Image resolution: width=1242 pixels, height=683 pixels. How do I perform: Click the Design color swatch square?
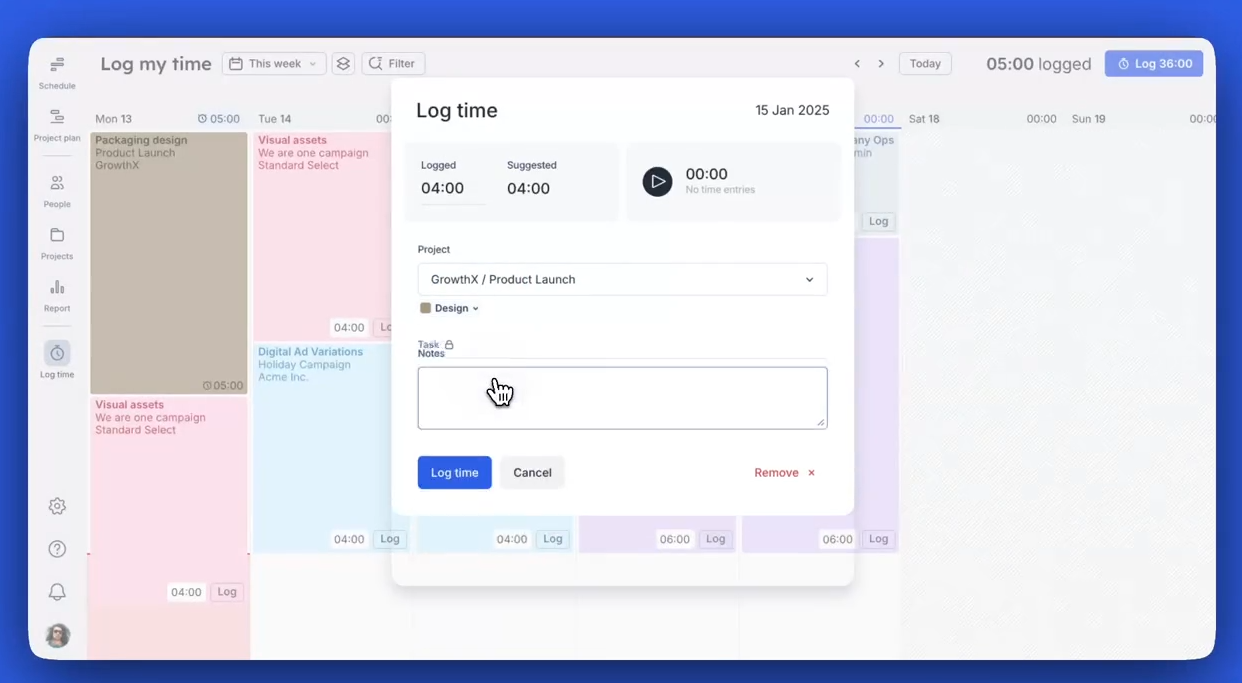click(425, 308)
